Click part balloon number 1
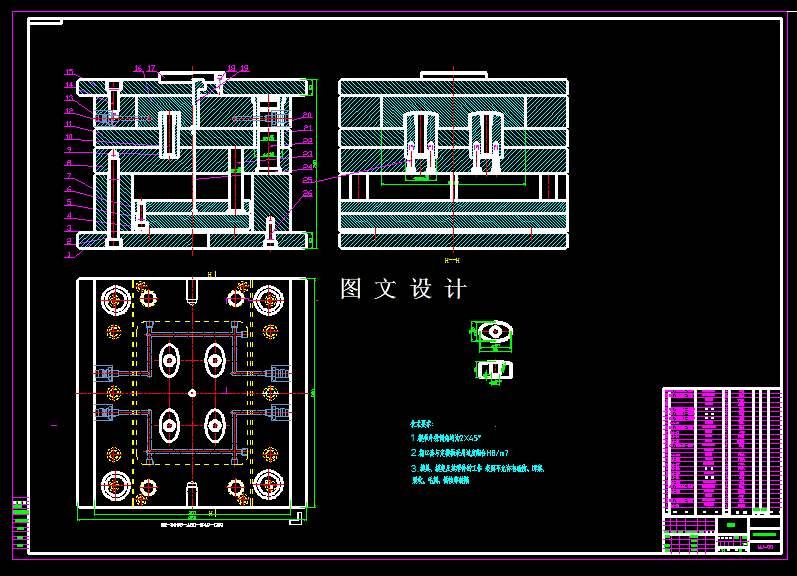Viewport: 797px width, 576px height. (69, 254)
